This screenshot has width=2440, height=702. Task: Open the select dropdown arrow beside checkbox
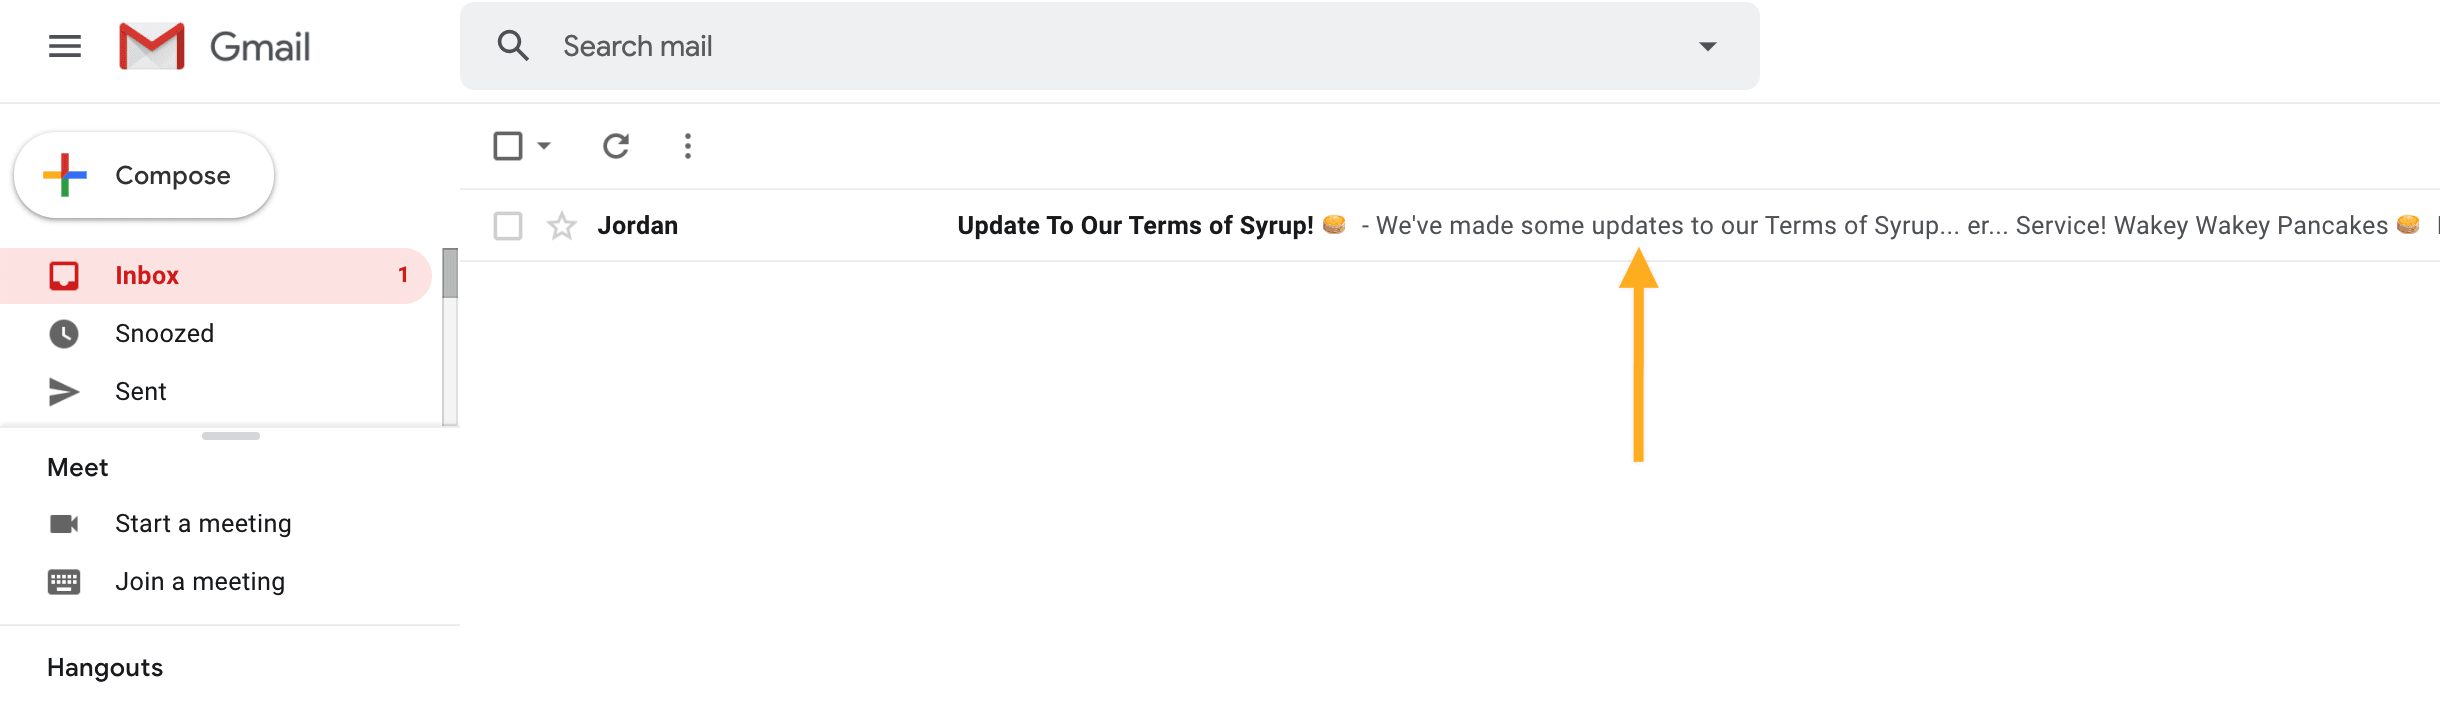pyautogui.click(x=544, y=146)
